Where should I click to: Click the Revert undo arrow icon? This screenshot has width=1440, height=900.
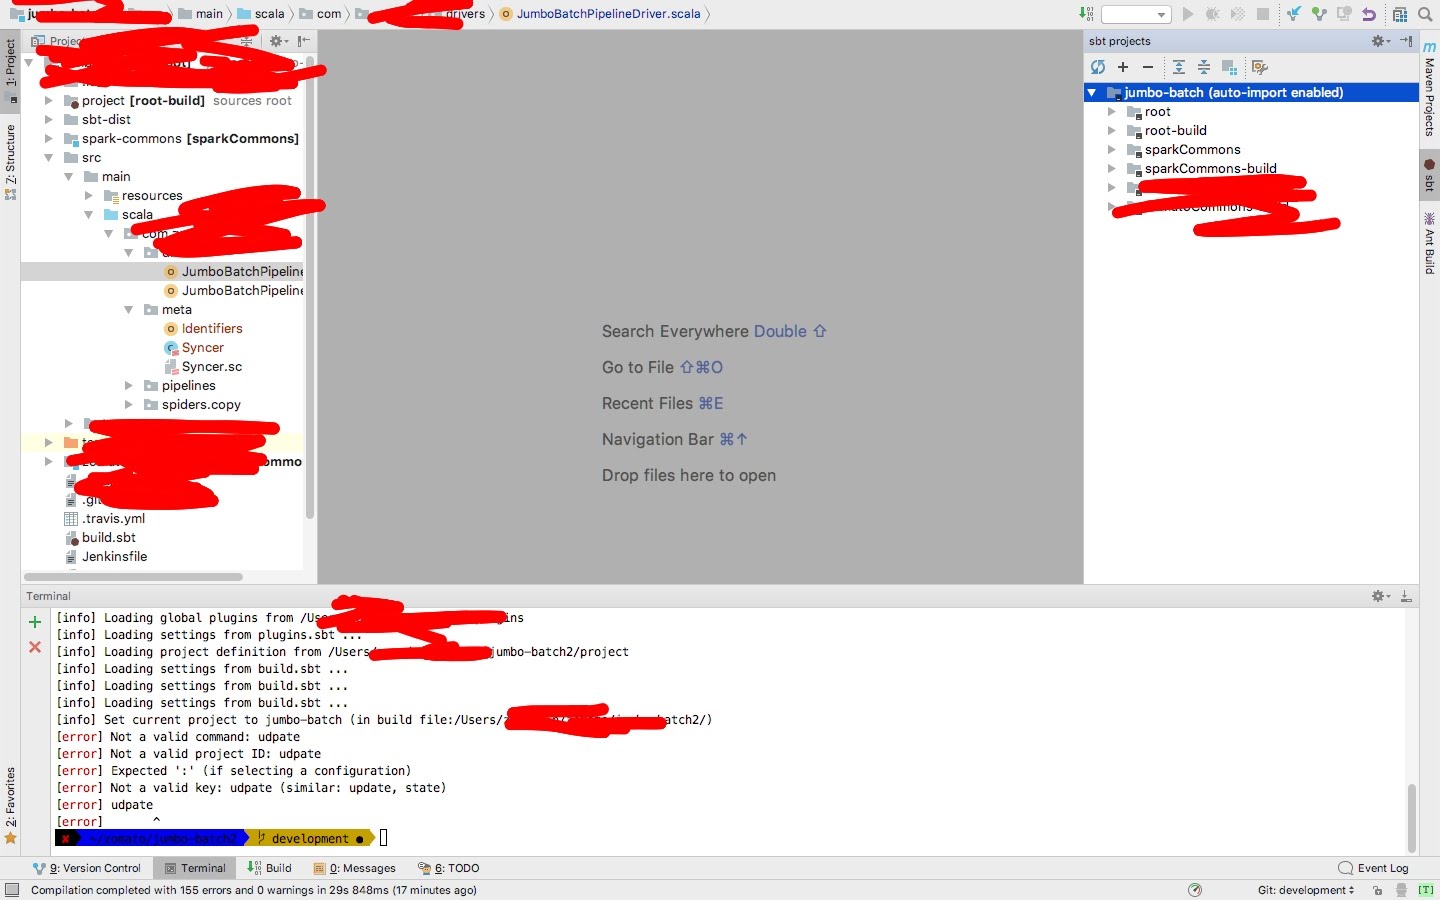(x=1369, y=14)
